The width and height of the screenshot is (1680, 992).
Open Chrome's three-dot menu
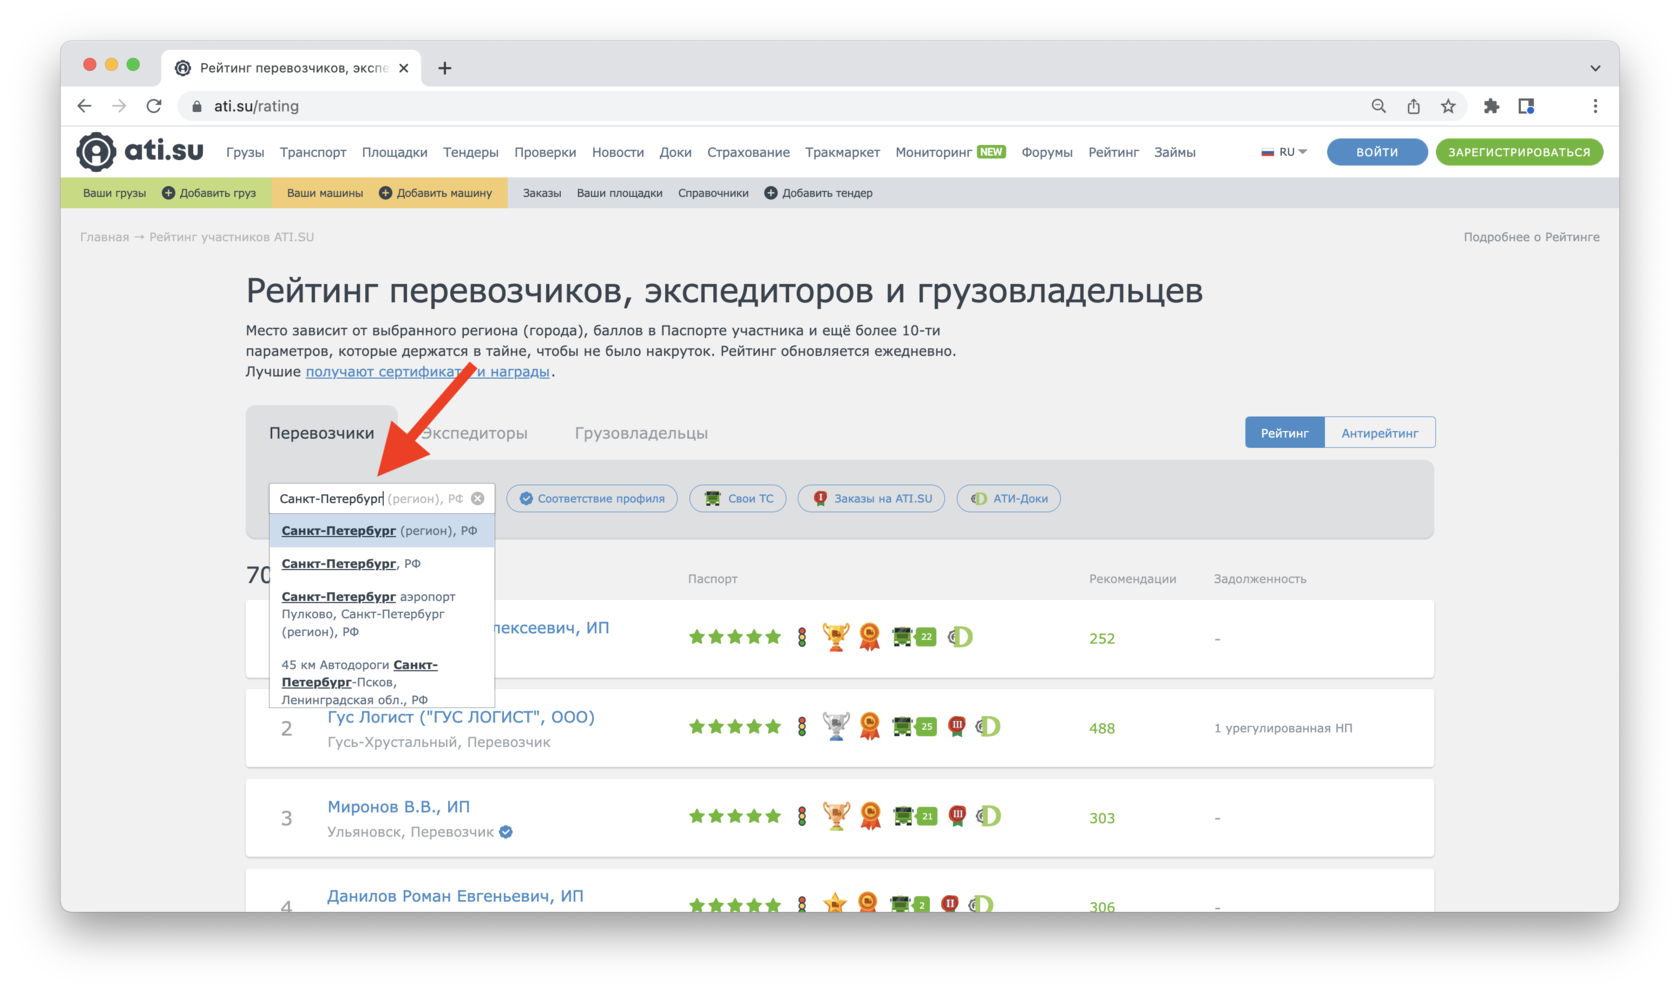click(x=1595, y=106)
